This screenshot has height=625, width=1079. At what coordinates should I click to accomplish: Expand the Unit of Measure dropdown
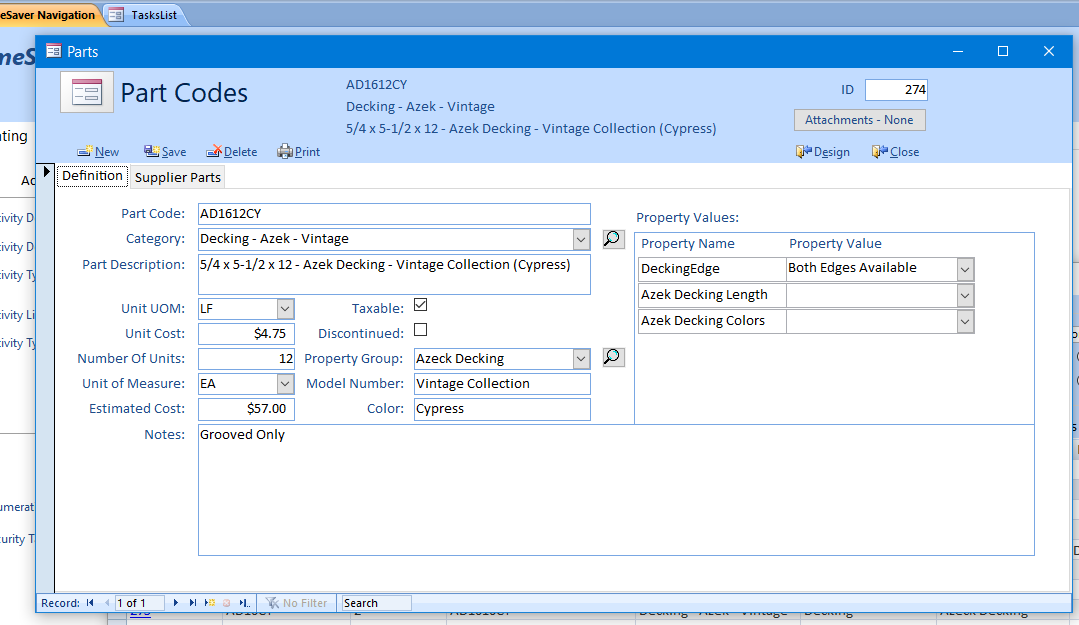coord(285,384)
